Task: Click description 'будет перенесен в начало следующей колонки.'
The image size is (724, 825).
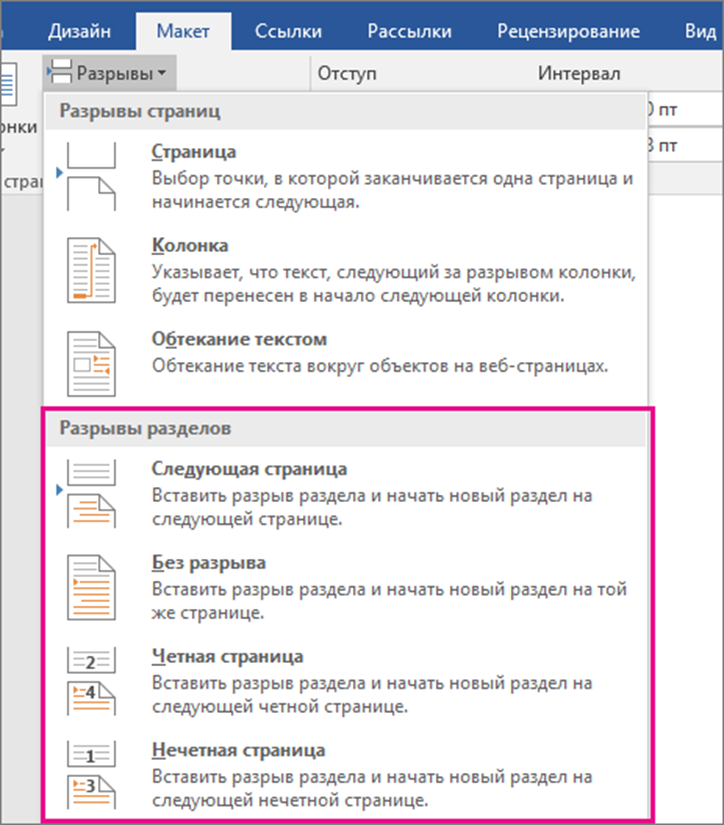Action: pos(358,296)
